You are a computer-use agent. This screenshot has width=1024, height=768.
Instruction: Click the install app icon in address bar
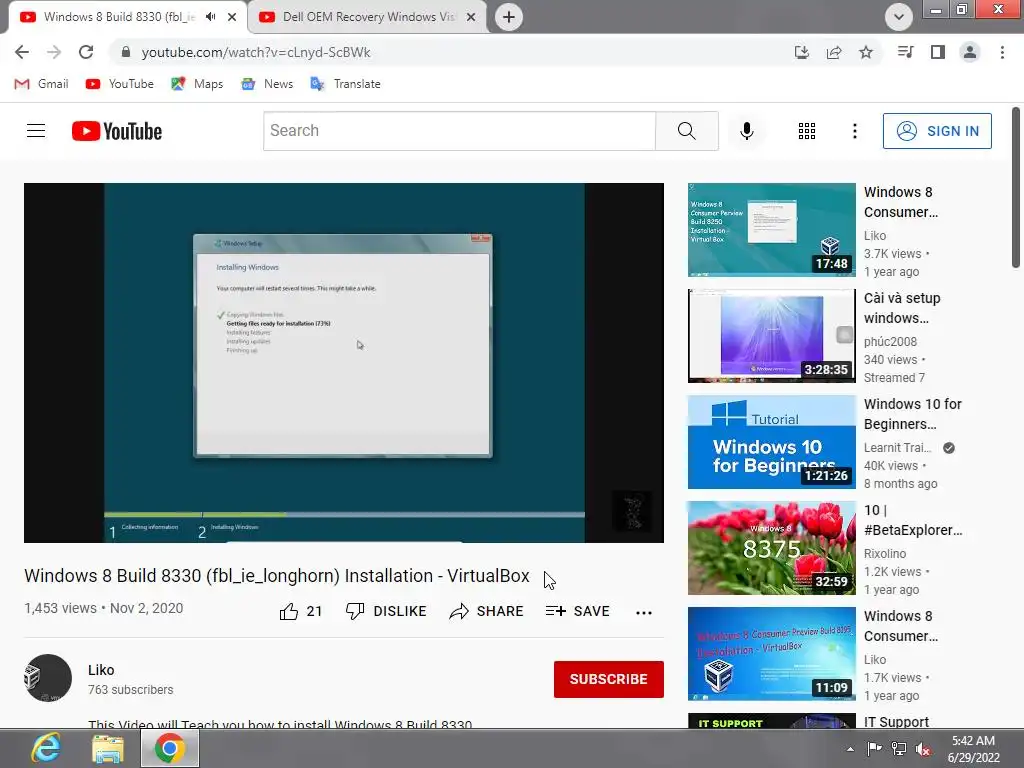[x=802, y=52]
